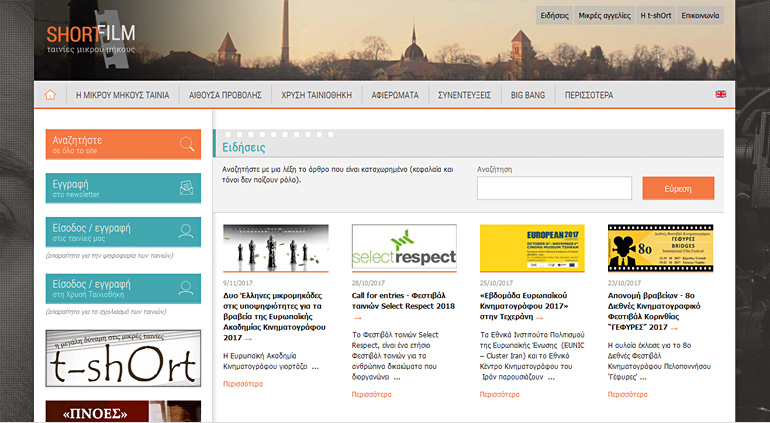Click user icon for Χρυσή Ταινιοθήκη login
Image resolution: width=770 pixels, height=423 pixels.
(x=186, y=288)
